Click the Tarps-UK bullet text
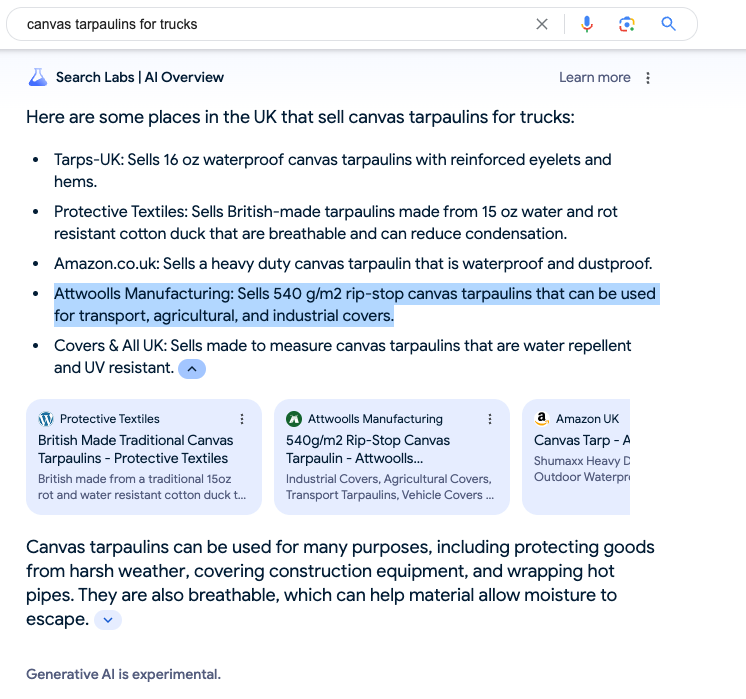The height and width of the screenshot is (699, 746). point(333,170)
